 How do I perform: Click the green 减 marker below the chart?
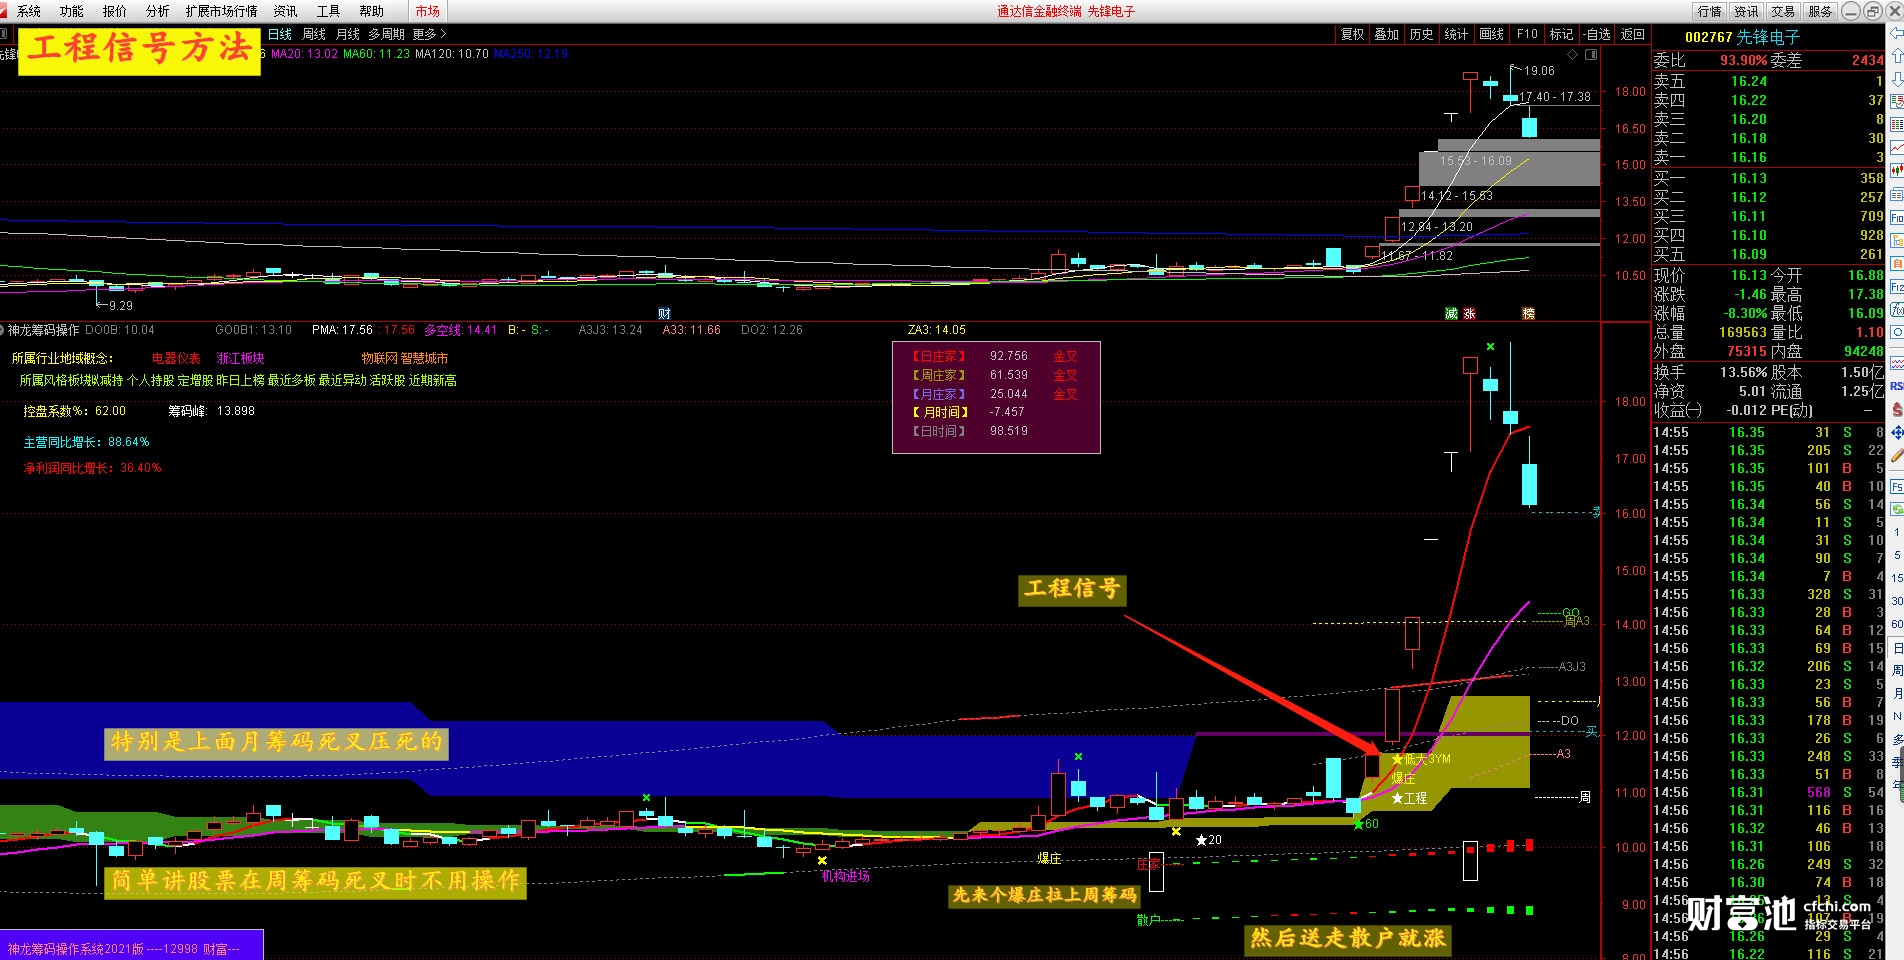click(x=1451, y=313)
